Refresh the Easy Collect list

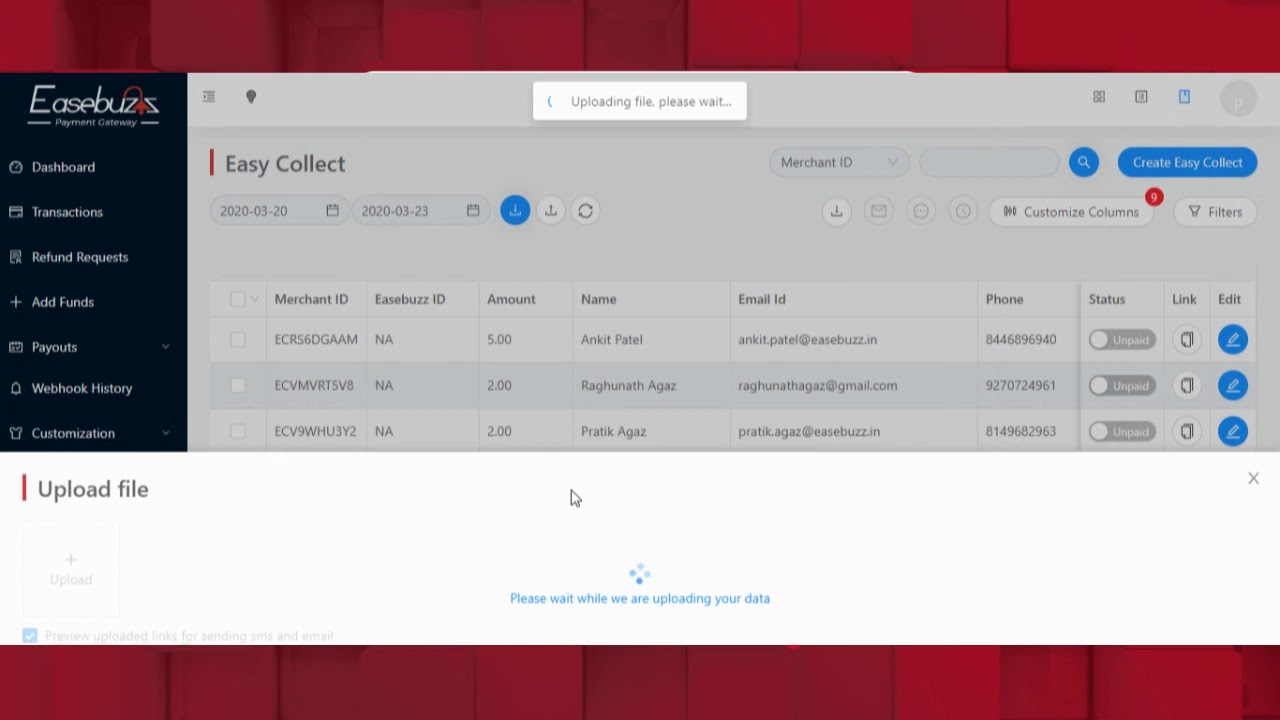click(x=585, y=210)
